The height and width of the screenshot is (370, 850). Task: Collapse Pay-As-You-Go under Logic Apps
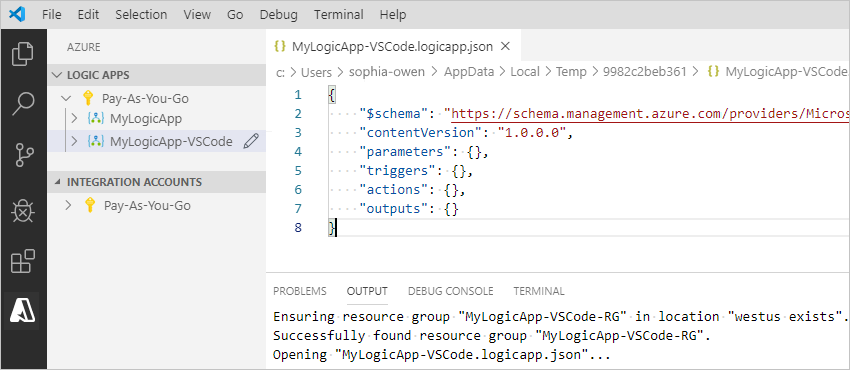(66, 99)
